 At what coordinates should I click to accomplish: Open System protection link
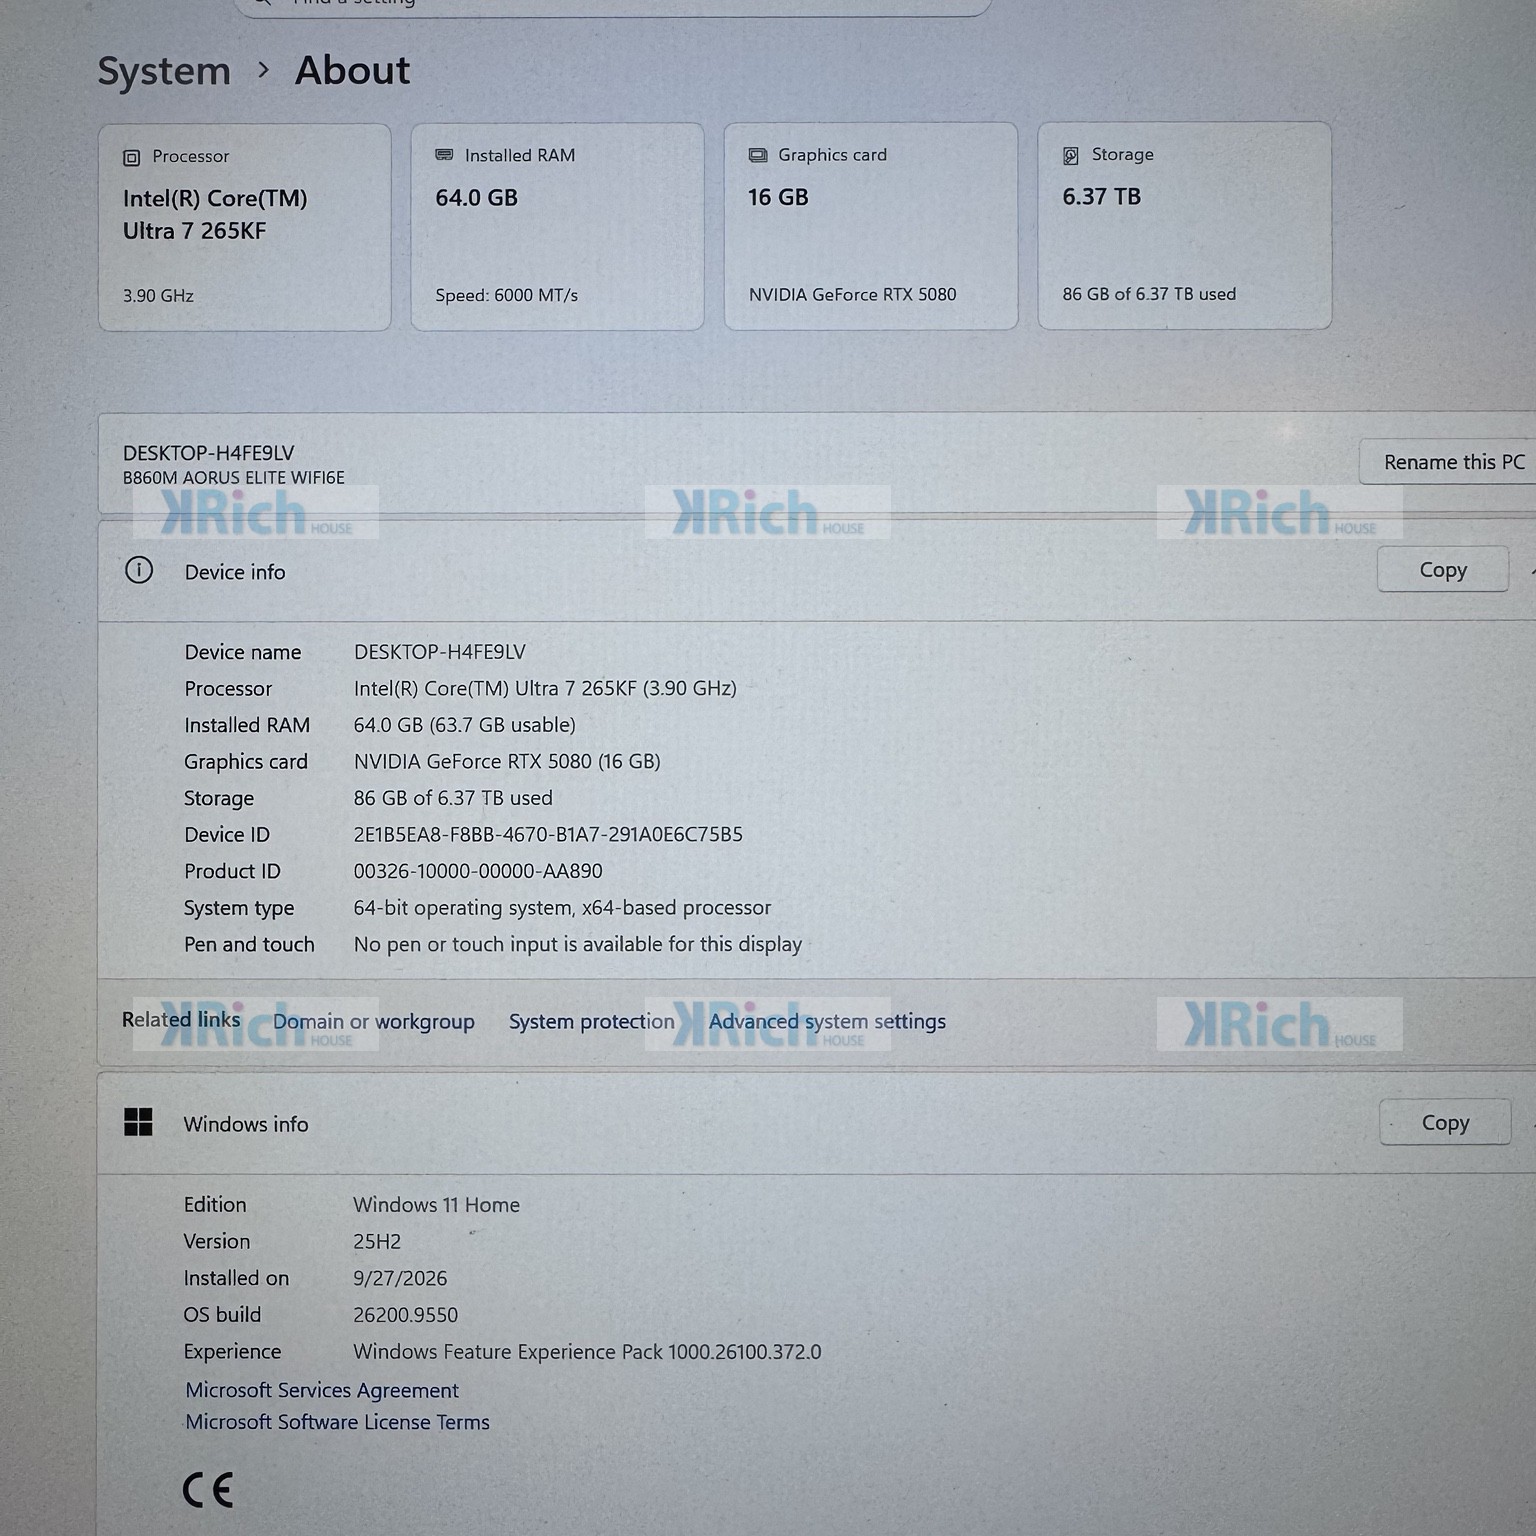click(592, 1021)
